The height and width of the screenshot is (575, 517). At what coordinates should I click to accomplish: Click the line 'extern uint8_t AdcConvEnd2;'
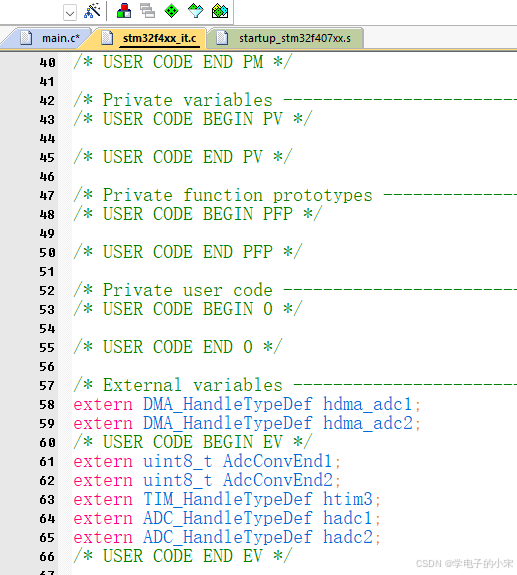tap(207, 480)
